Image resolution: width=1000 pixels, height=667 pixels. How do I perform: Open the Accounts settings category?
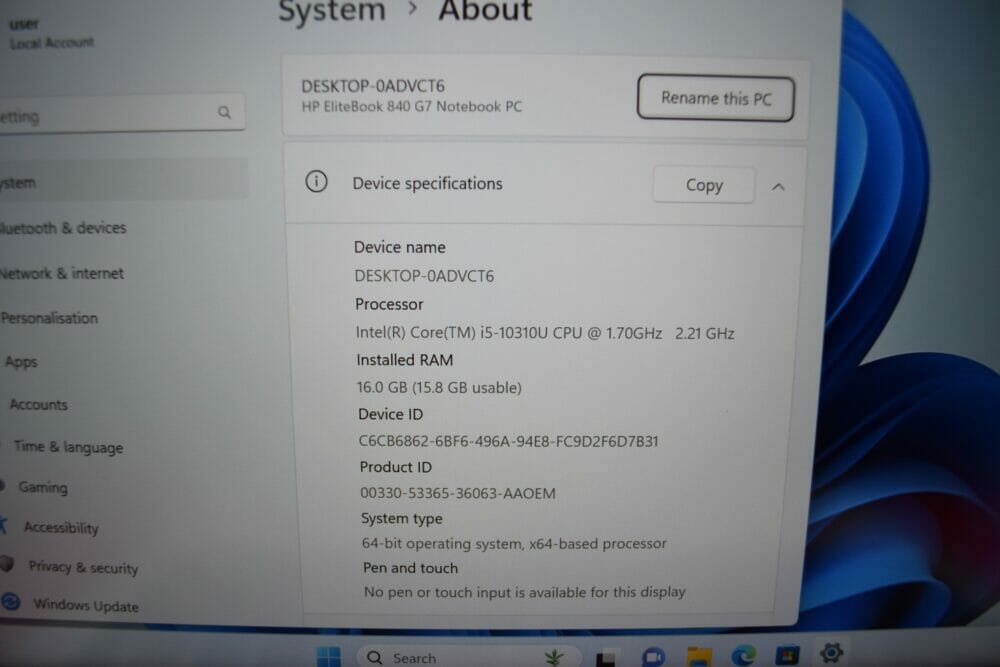(38, 404)
